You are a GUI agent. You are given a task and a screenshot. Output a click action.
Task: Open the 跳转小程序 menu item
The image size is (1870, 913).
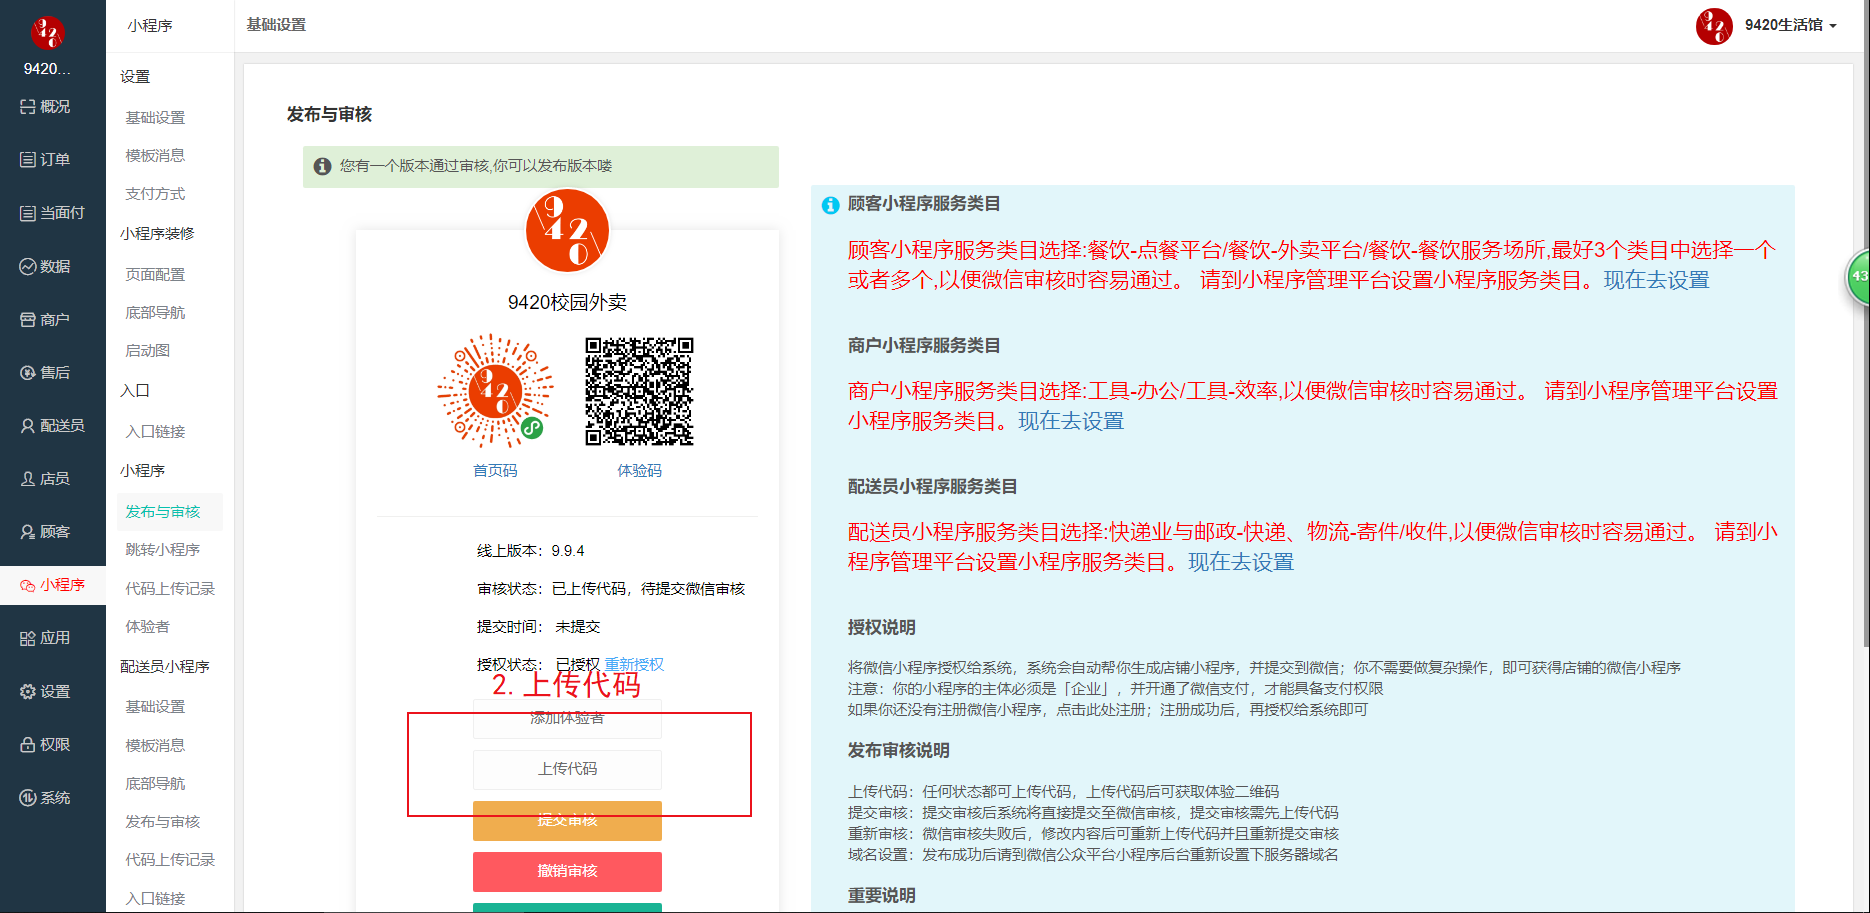(163, 550)
